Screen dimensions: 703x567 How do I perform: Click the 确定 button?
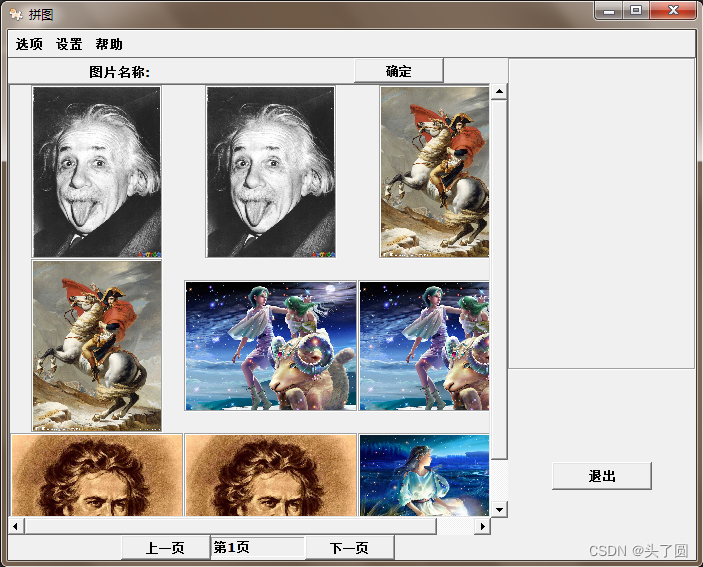[399, 71]
